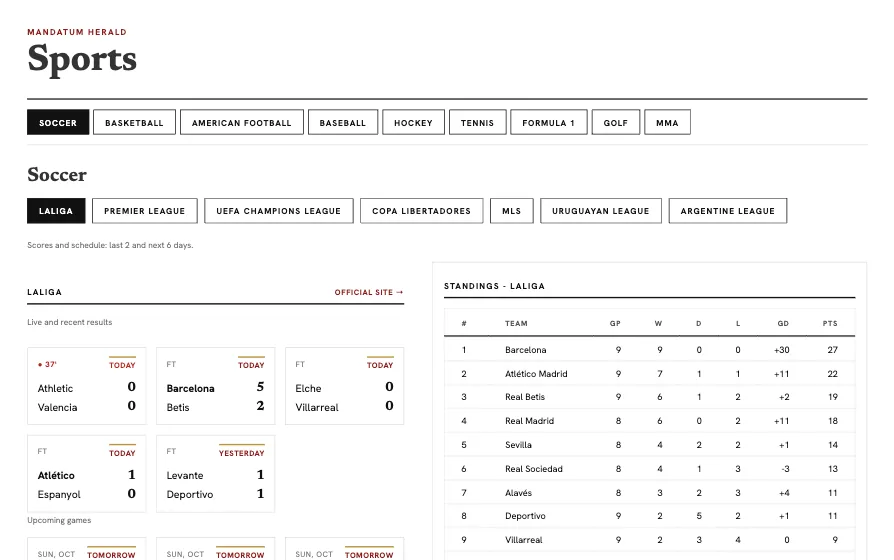Click Barcelona's +30 goal difference

coord(782,350)
